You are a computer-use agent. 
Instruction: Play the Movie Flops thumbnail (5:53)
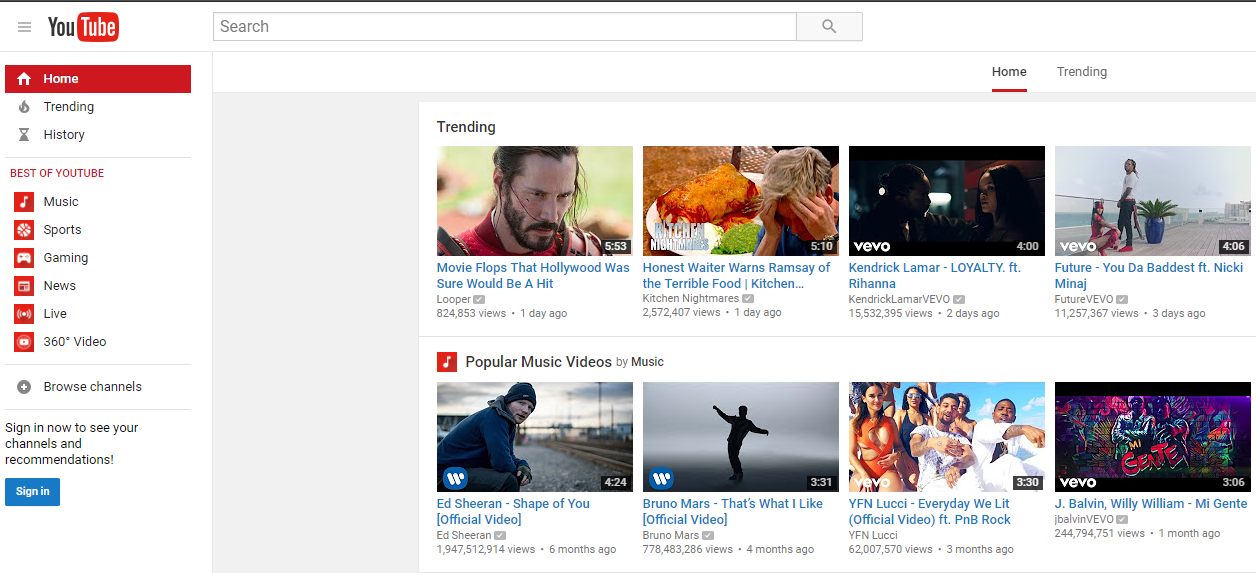pos(535,201)
